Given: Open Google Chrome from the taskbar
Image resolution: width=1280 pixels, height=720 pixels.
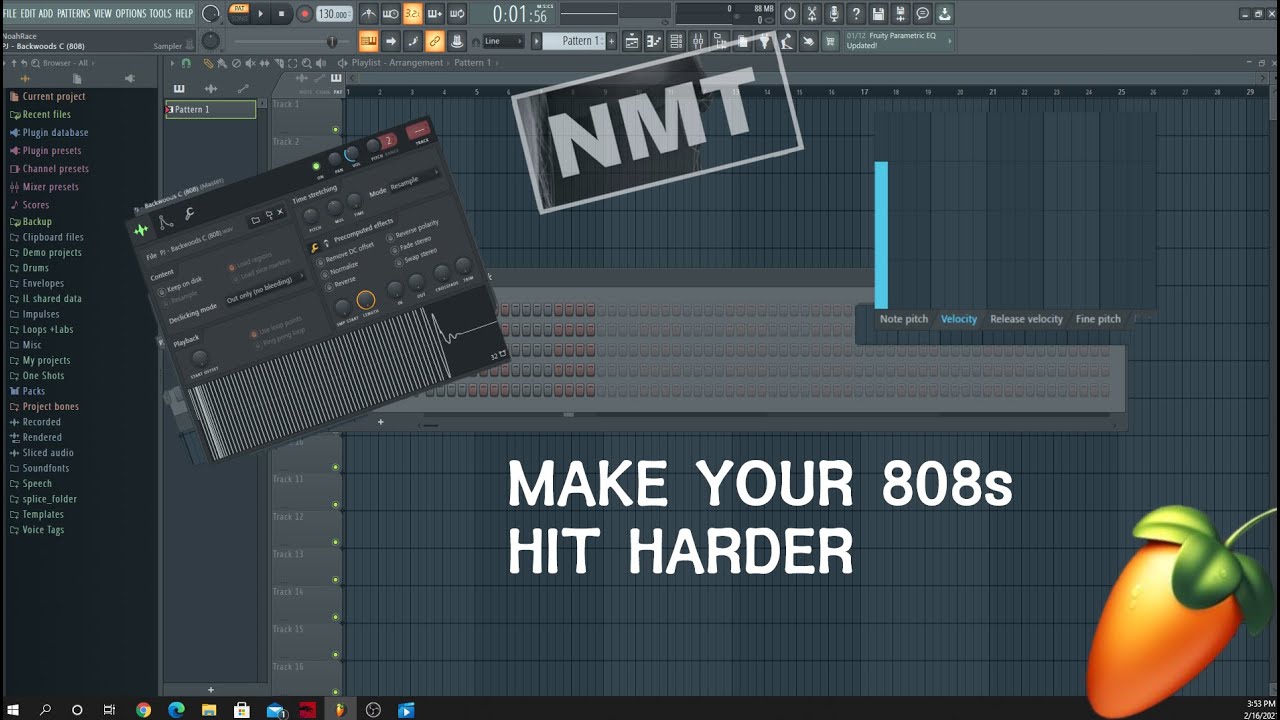Looking at the screenshot, I should pos(143,710).
